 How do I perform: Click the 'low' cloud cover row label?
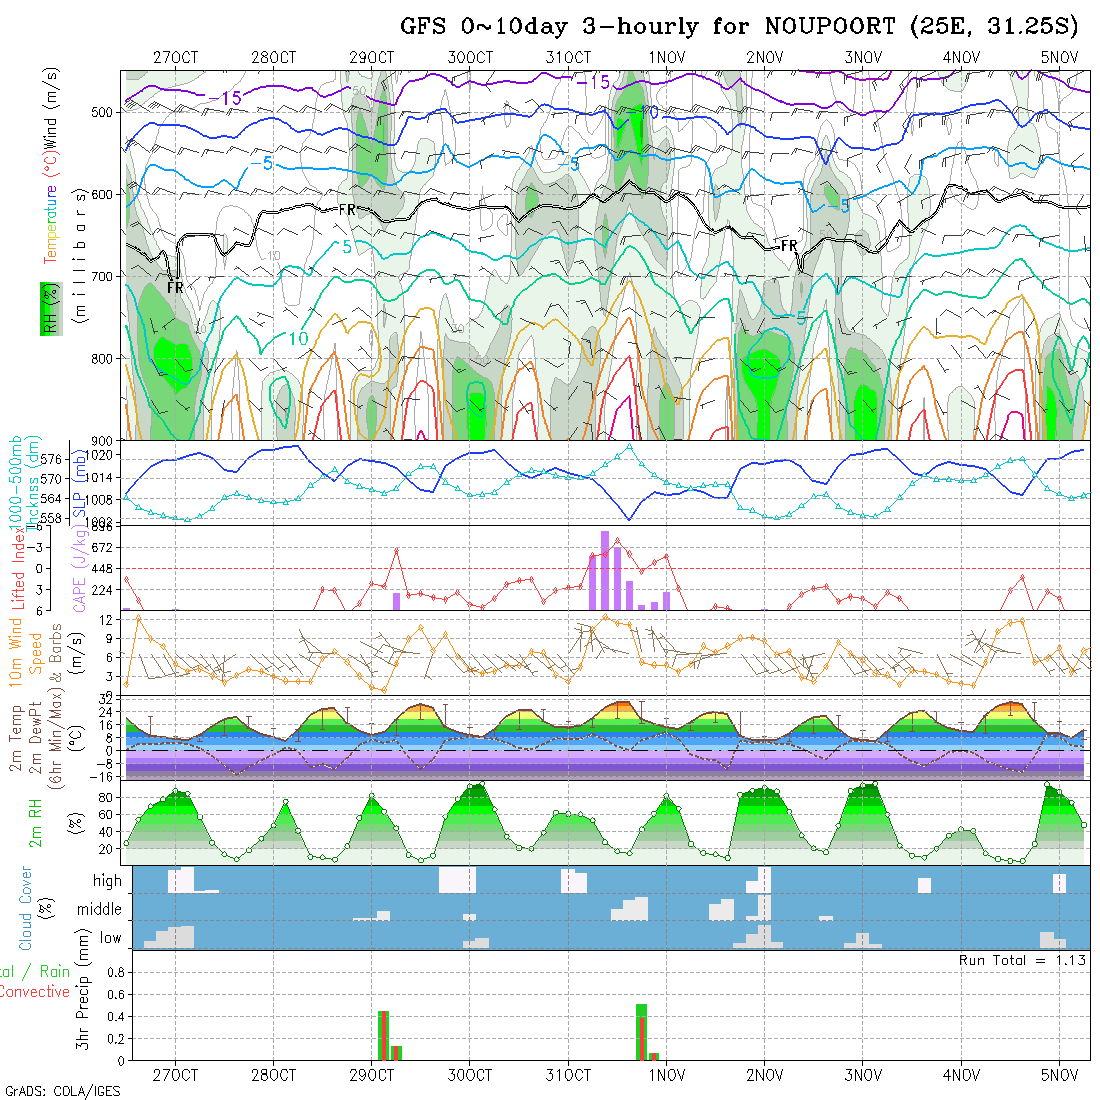(110, 938)
